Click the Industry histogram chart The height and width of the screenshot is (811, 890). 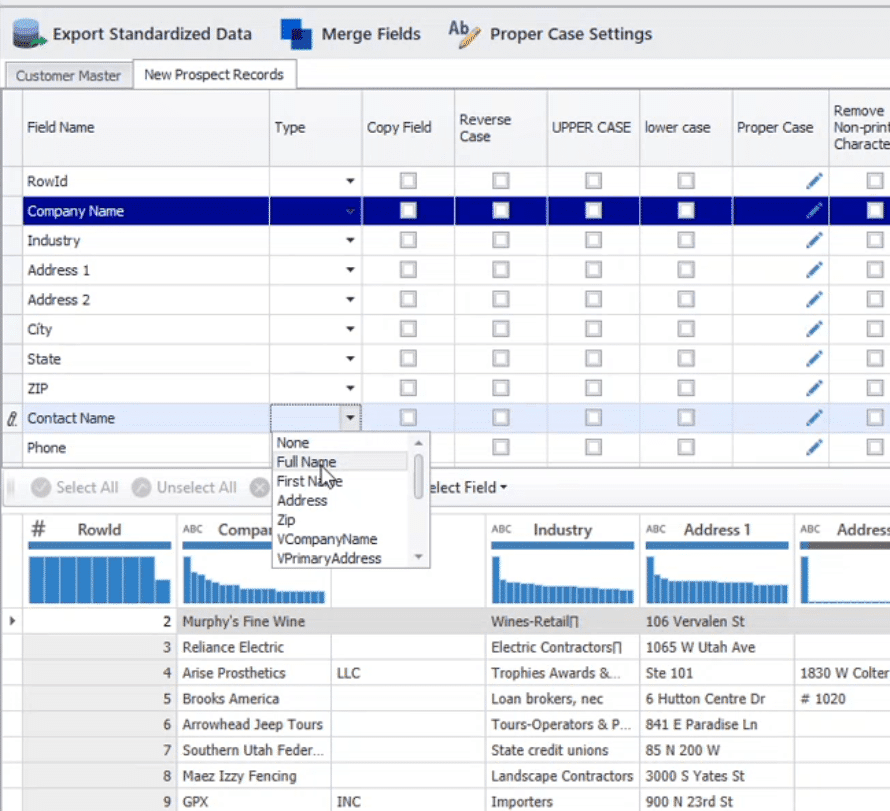coord(562,579)
